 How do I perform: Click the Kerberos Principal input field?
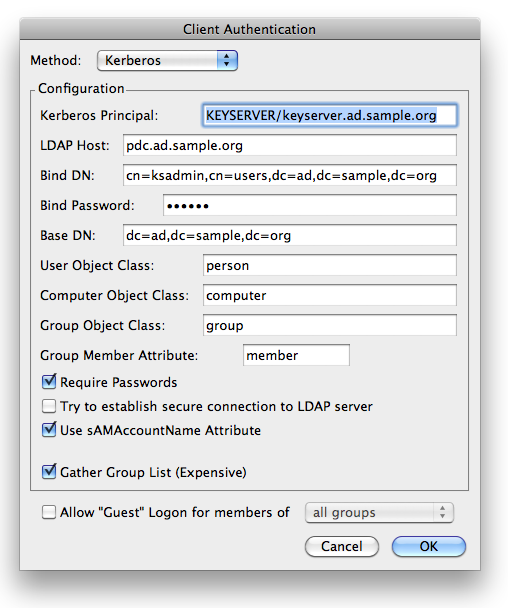point(330,116)
